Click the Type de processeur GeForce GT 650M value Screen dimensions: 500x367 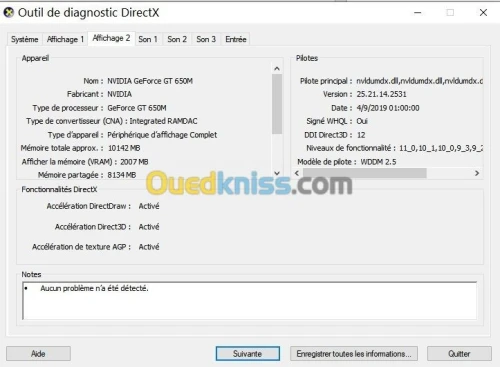(137, 108)
